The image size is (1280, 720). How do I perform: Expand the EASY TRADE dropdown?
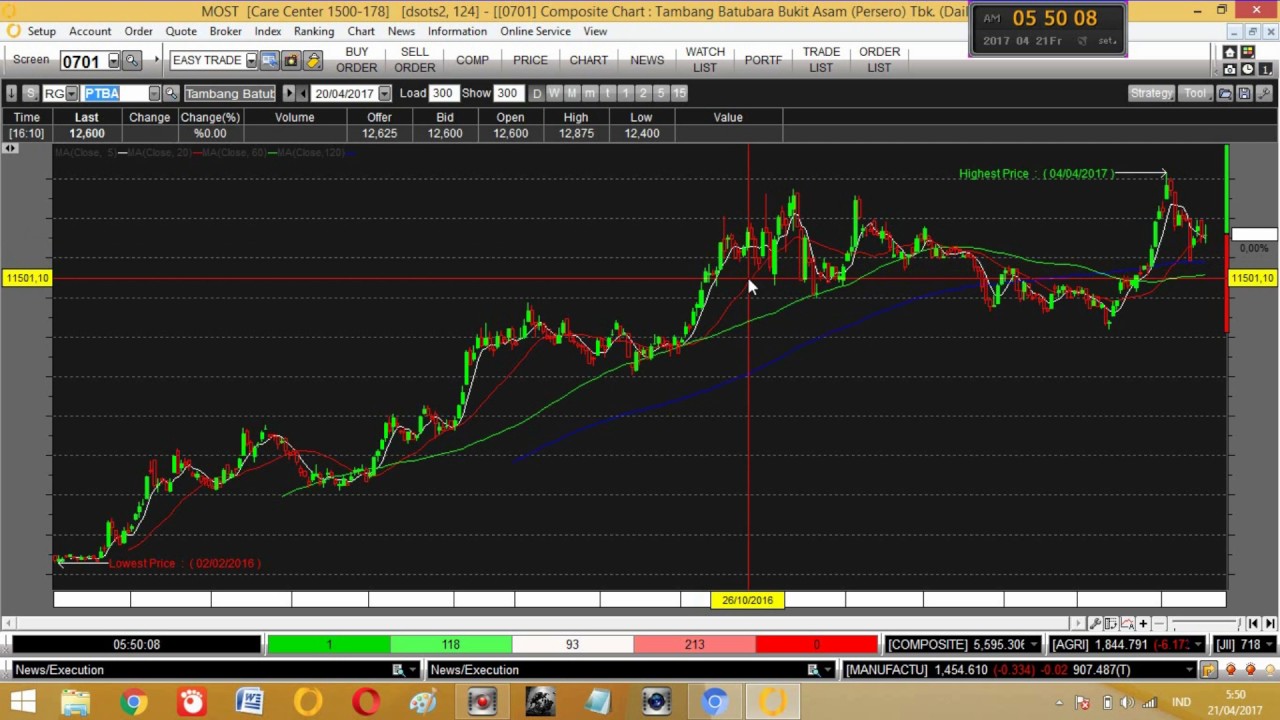(251, 60)
